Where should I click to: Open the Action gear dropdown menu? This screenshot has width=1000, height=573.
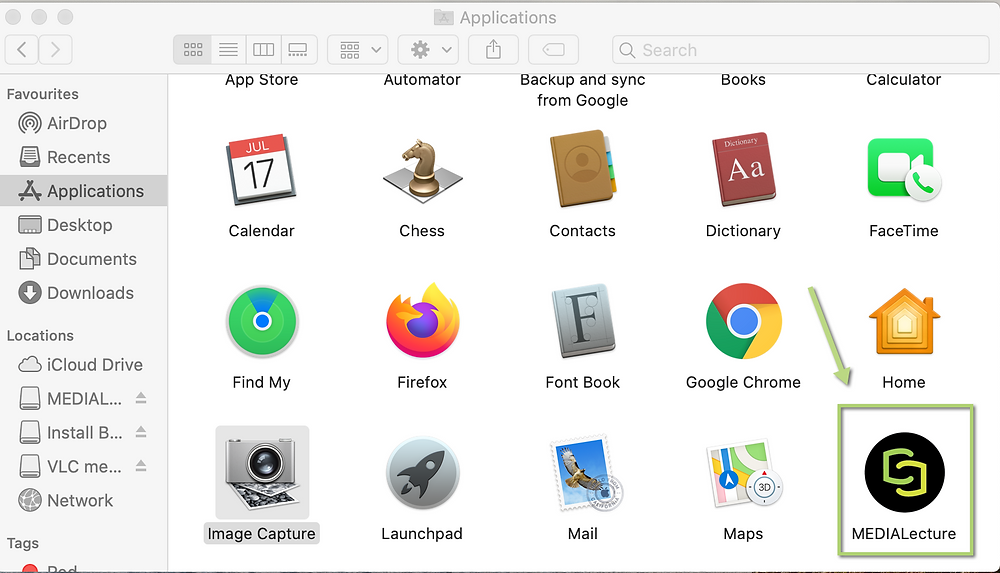[x=428, y=50]
